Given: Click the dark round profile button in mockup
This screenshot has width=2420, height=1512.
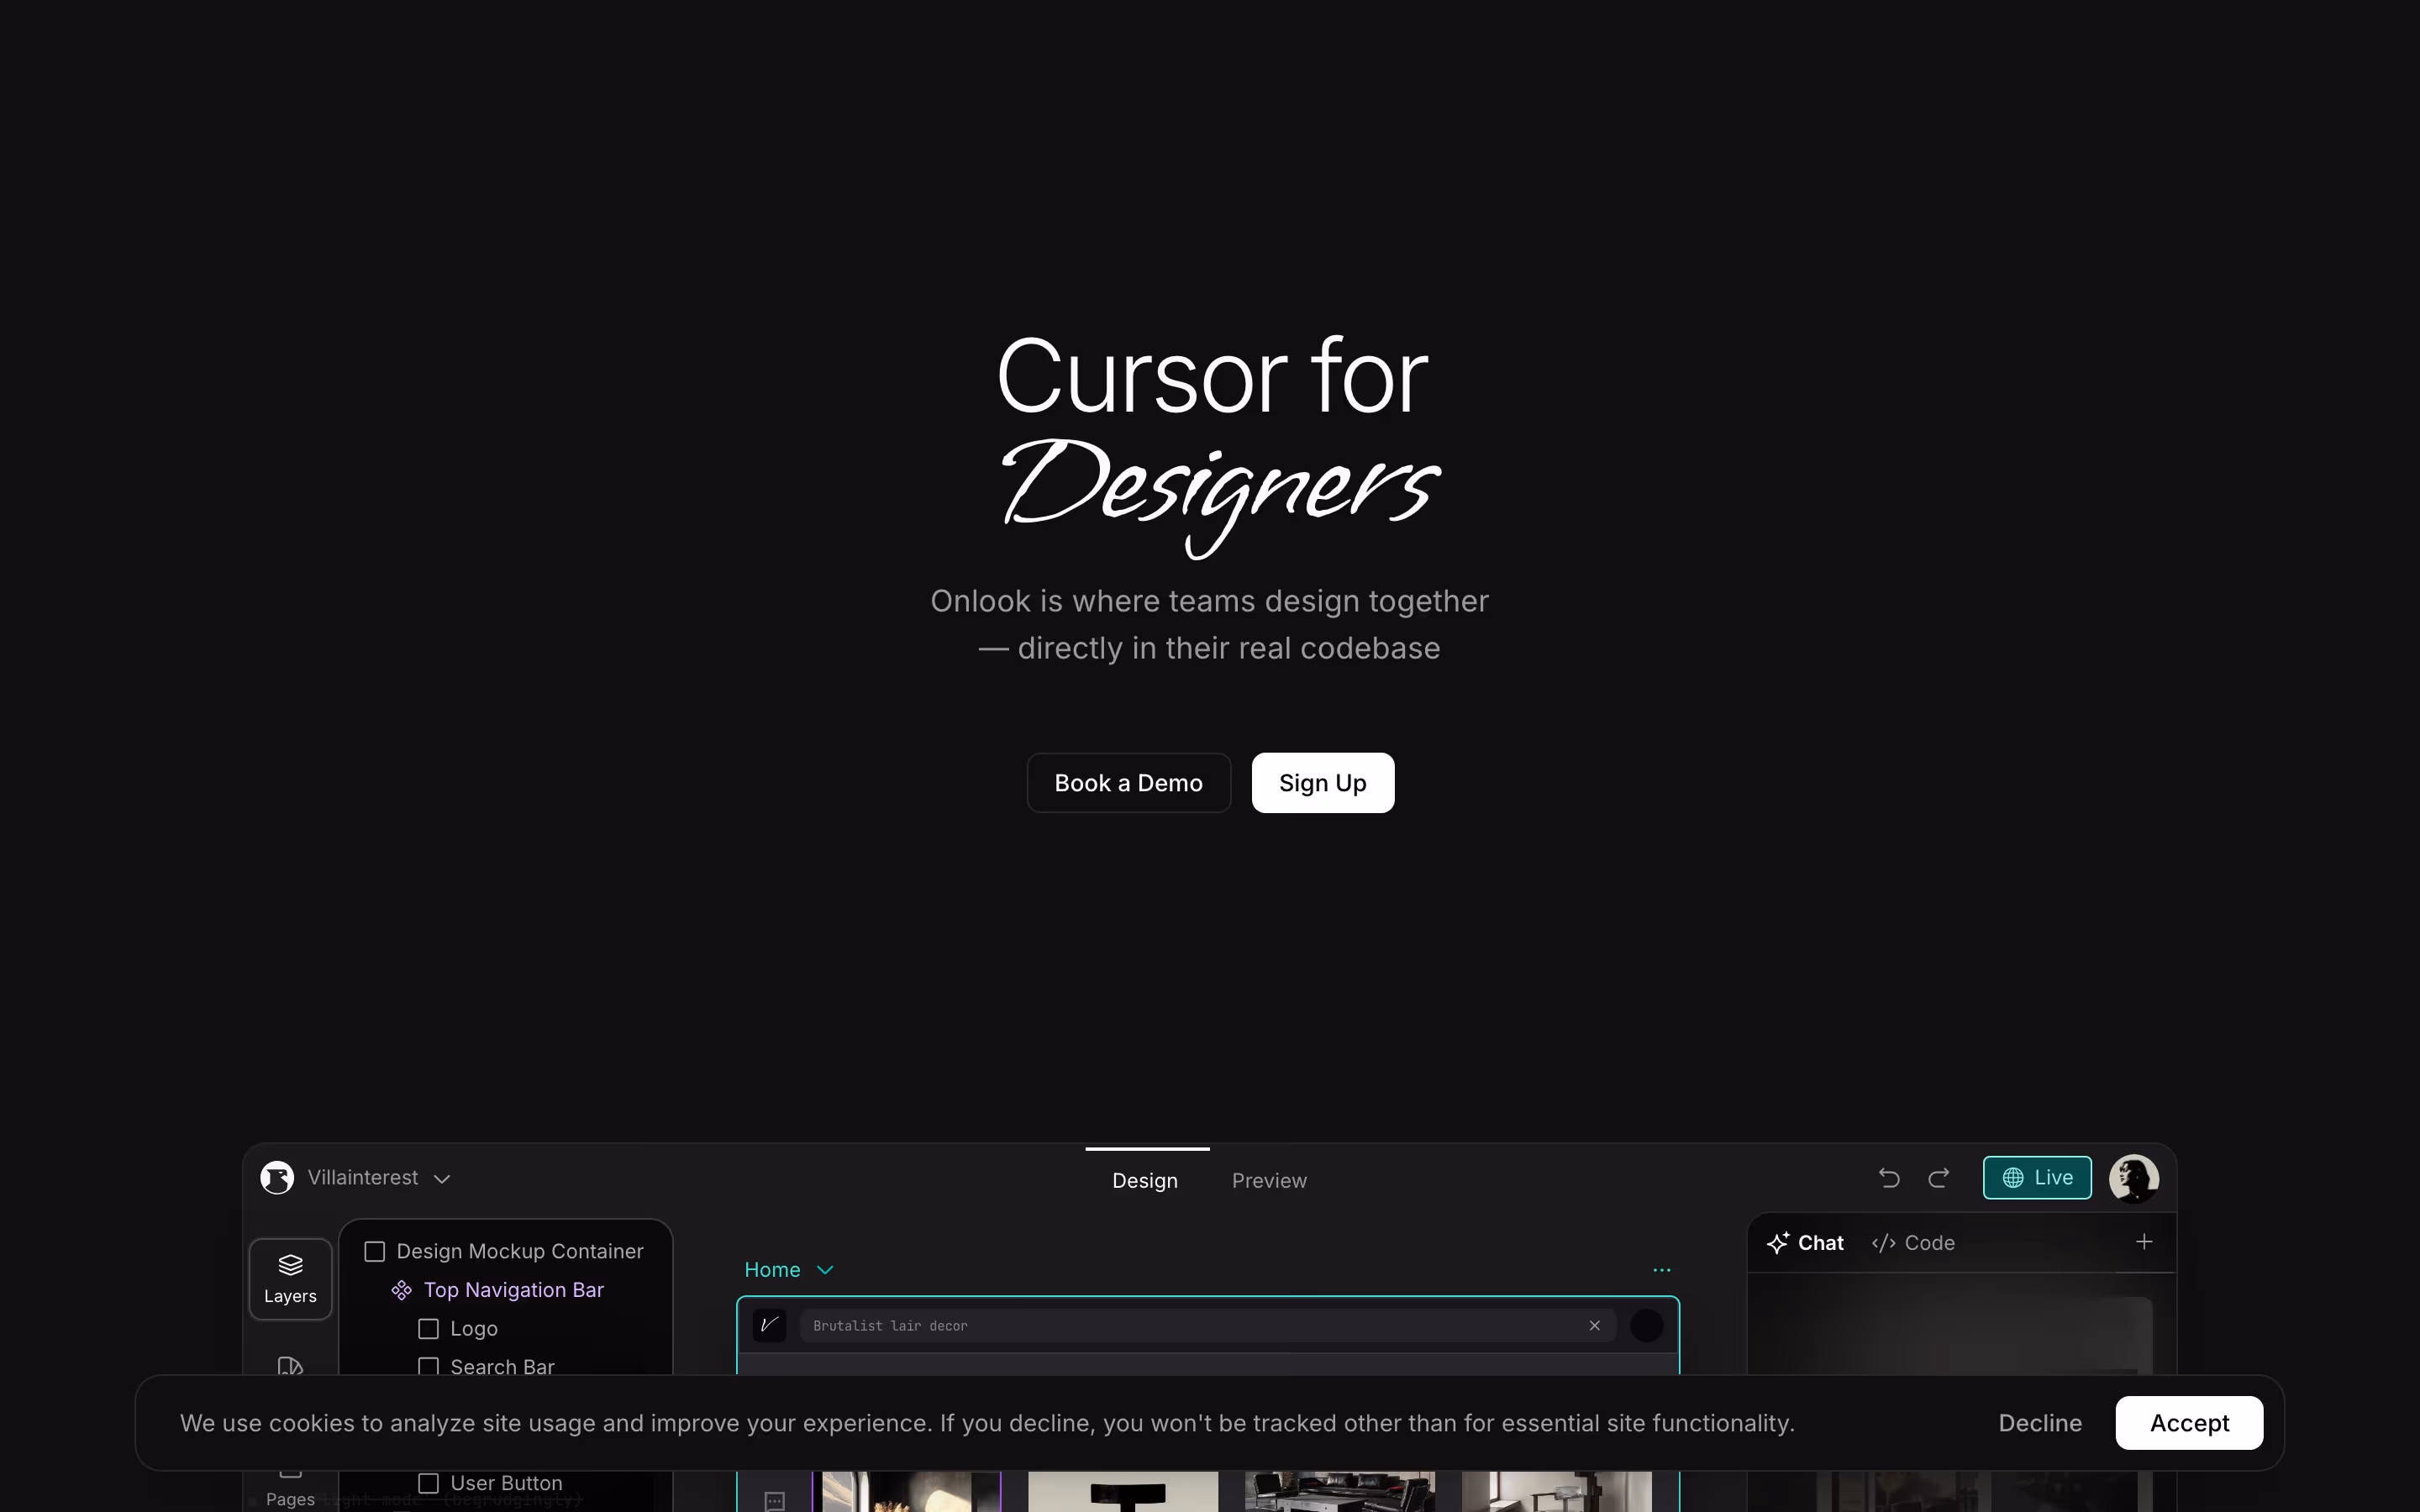Looking at the screenshot, I should (1647, 1326).
